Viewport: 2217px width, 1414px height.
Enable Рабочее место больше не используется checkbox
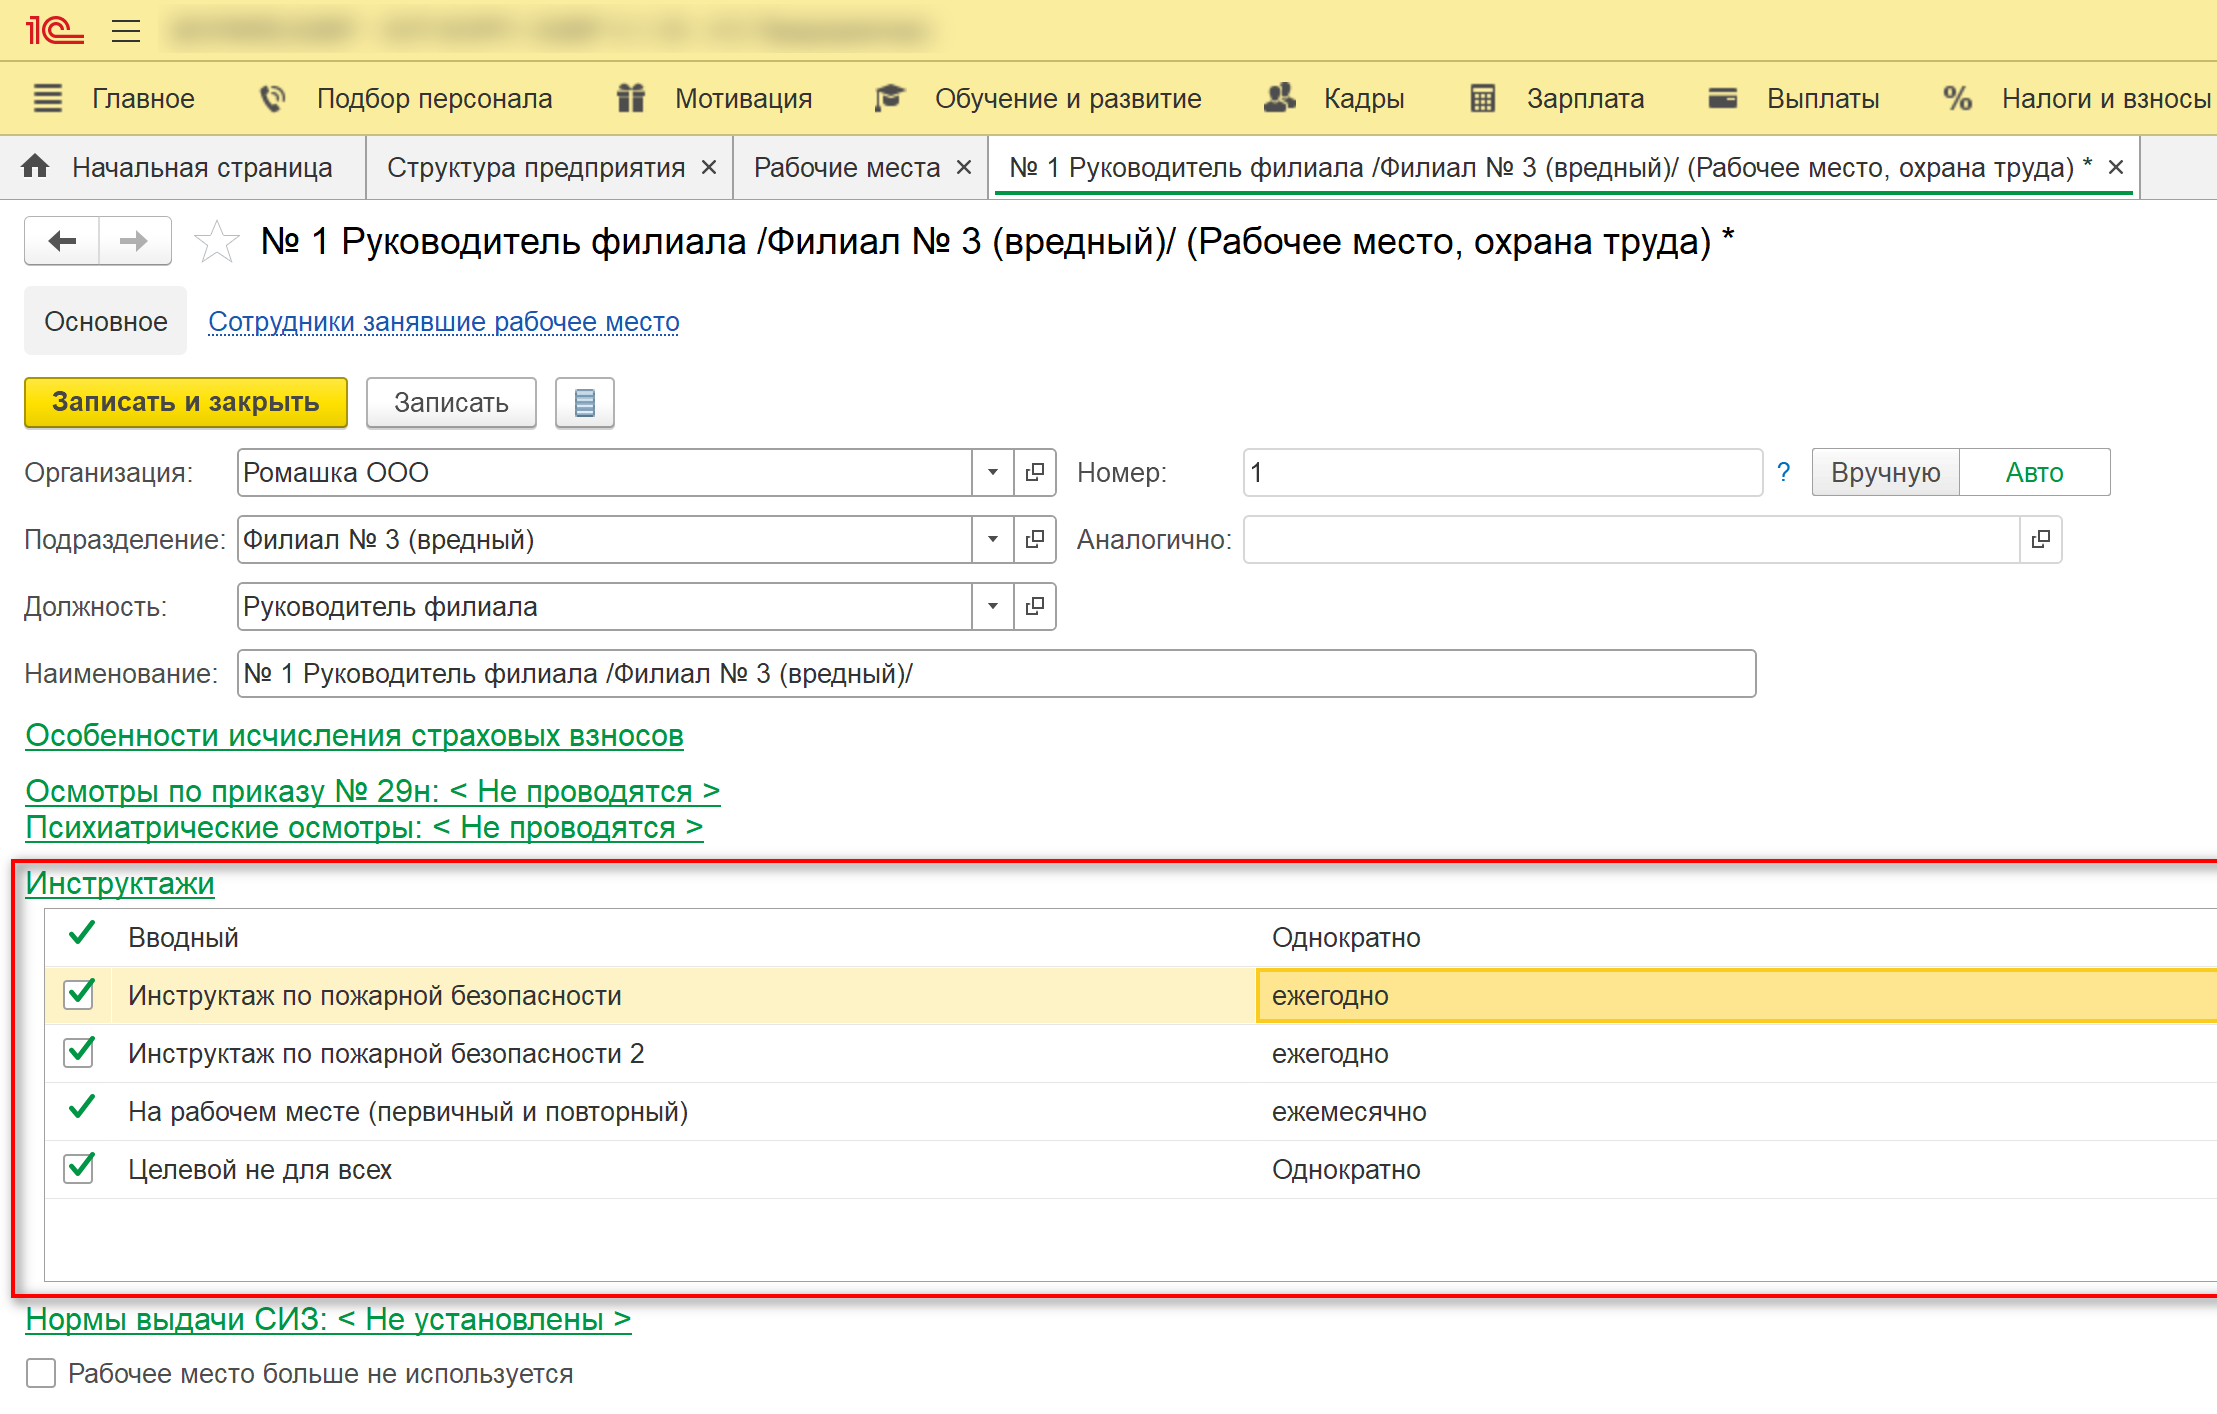[x=41, y=1373]
